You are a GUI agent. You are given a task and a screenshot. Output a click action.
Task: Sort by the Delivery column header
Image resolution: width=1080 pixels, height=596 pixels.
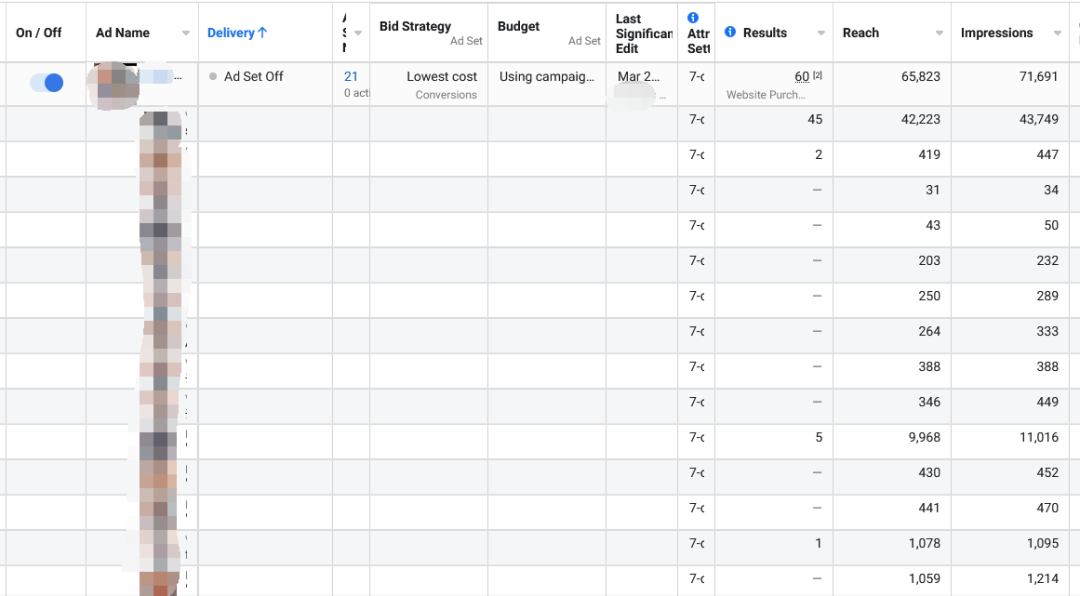click(231, 33)
